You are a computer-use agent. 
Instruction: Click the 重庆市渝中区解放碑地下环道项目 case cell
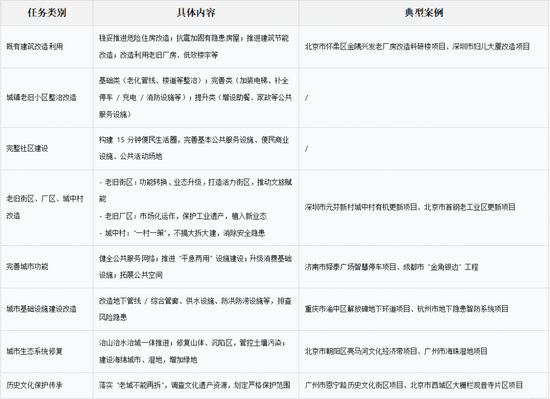(424, 309)
